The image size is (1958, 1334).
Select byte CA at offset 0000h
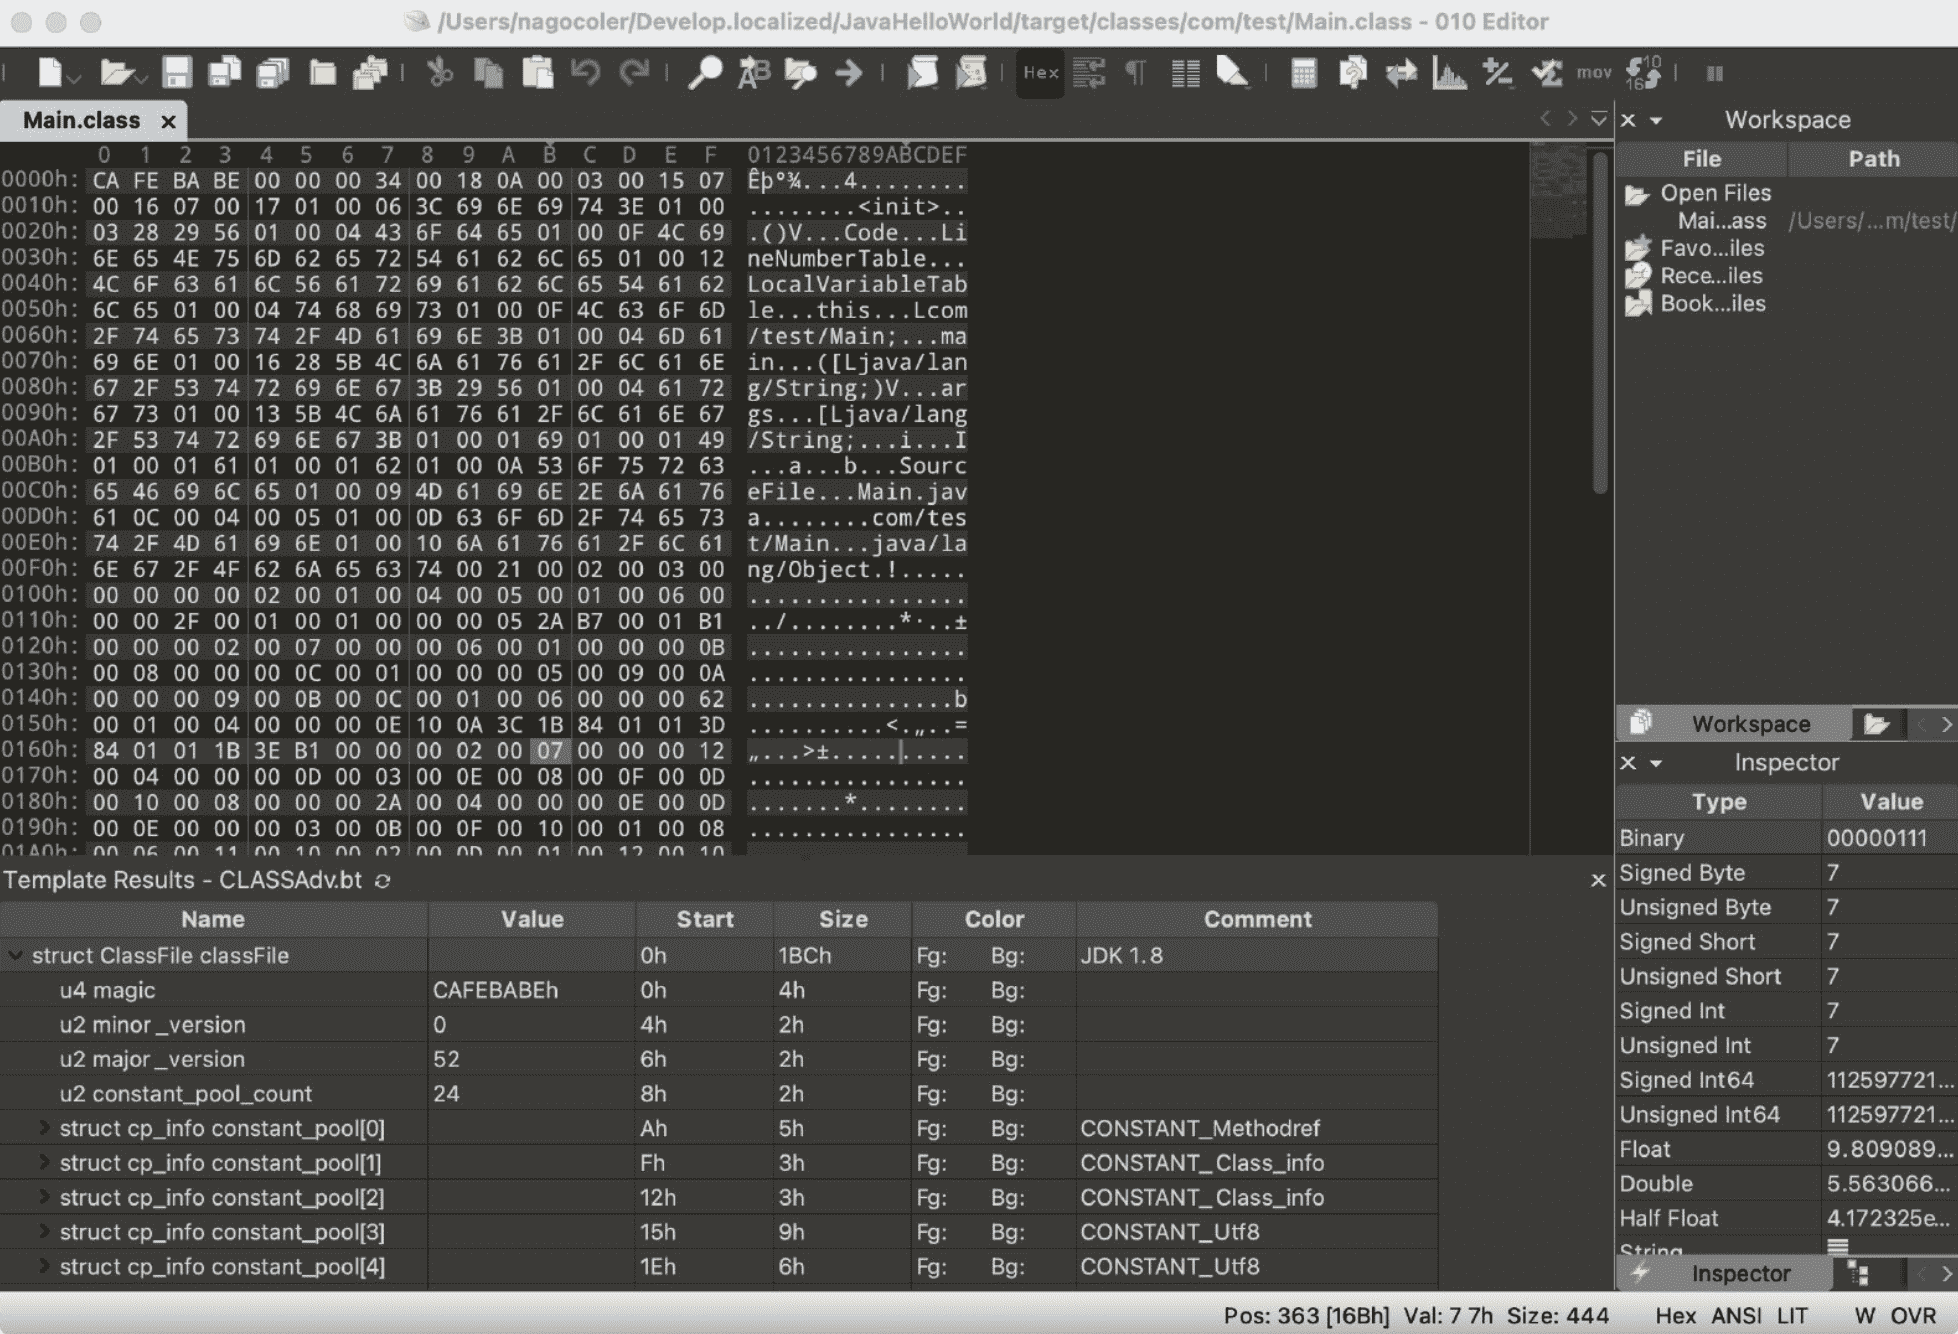click(x=105, y=181)
